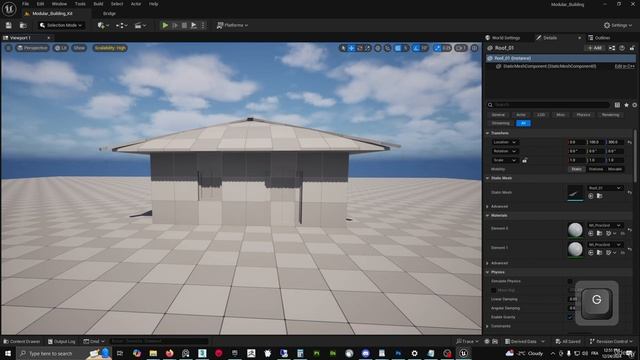Open the Edit menu

point(40,4)
